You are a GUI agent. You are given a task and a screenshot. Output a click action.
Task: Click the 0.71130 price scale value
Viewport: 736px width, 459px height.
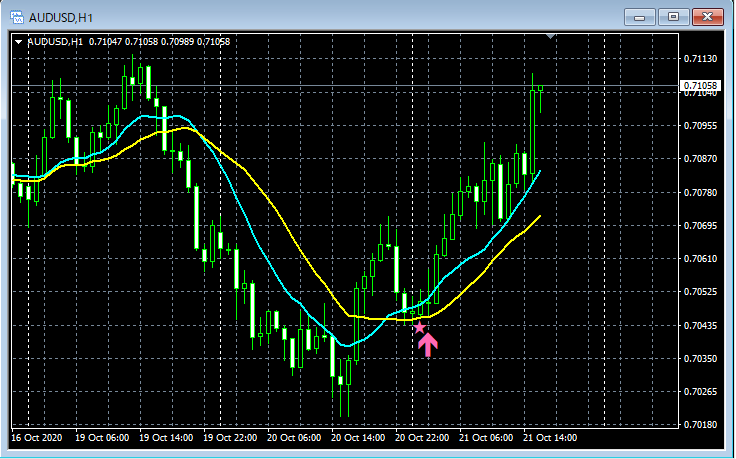(700, 59)
